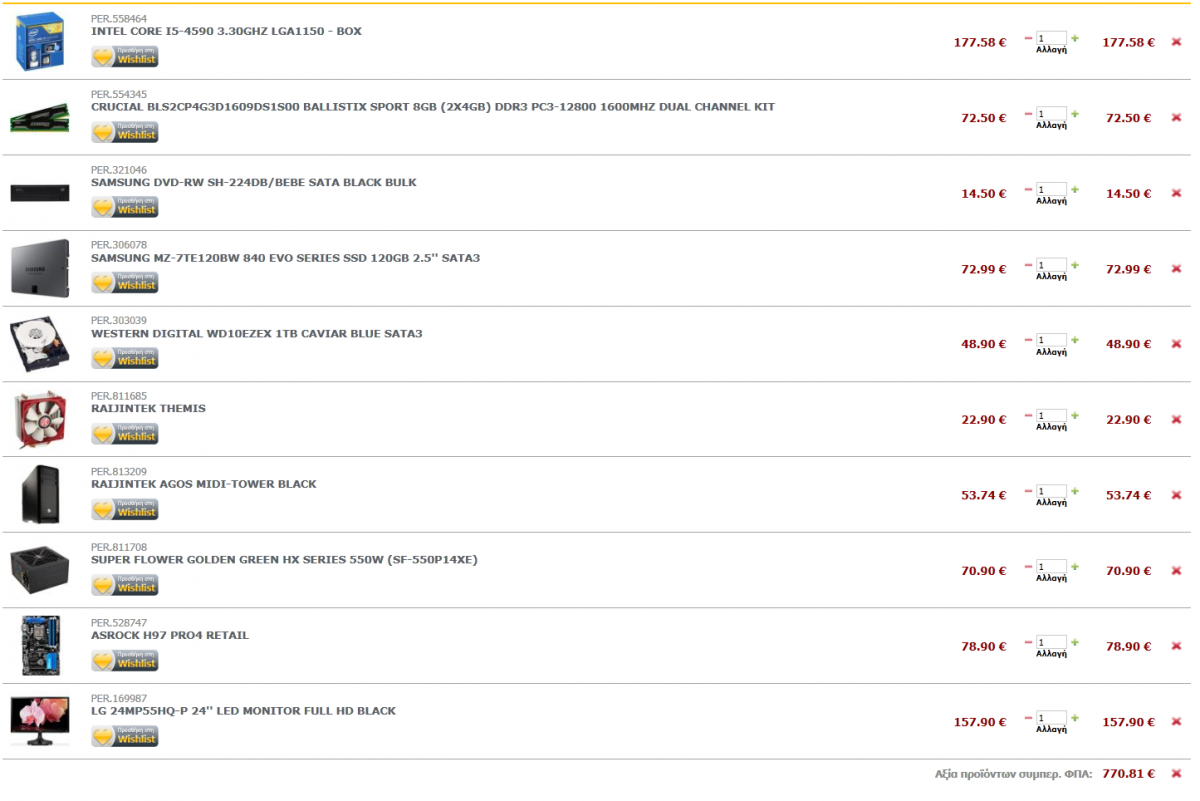1200x801 pixels.
Task: Increase Crucial Ballistix RAM quantity with plus
Action: (1075, 114)
